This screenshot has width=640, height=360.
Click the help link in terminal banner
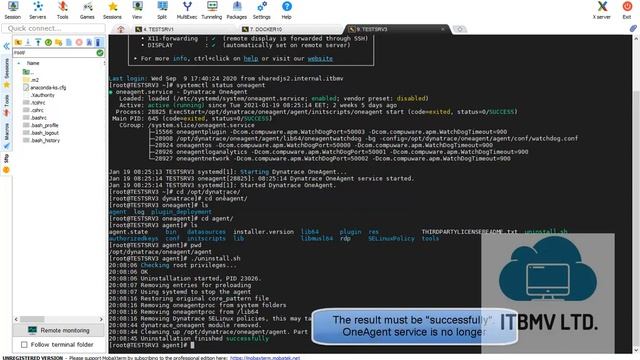(251, 58)
